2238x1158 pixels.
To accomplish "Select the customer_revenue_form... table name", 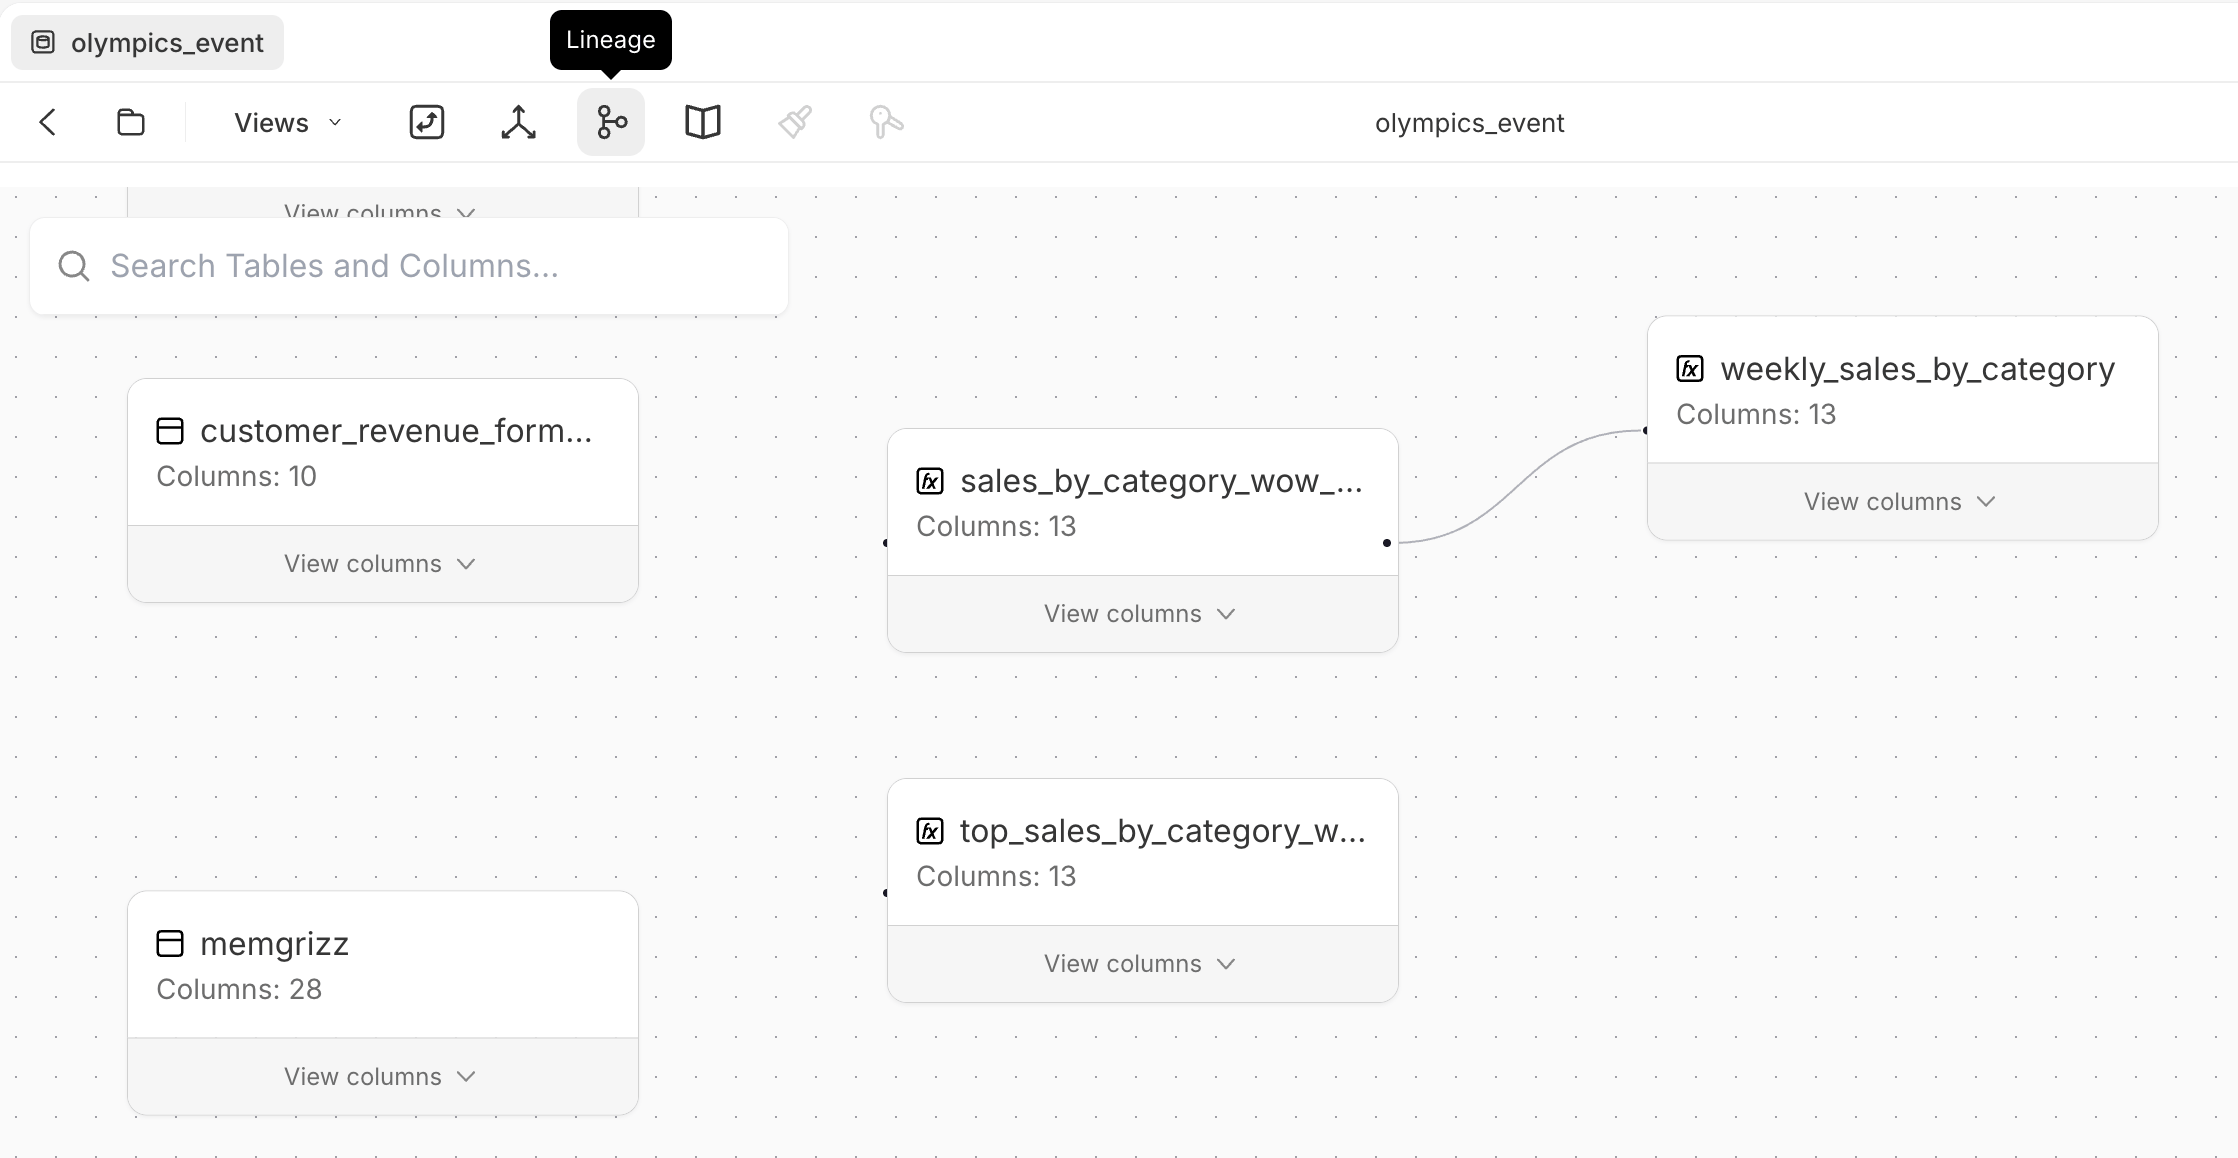I will [396, 431].
